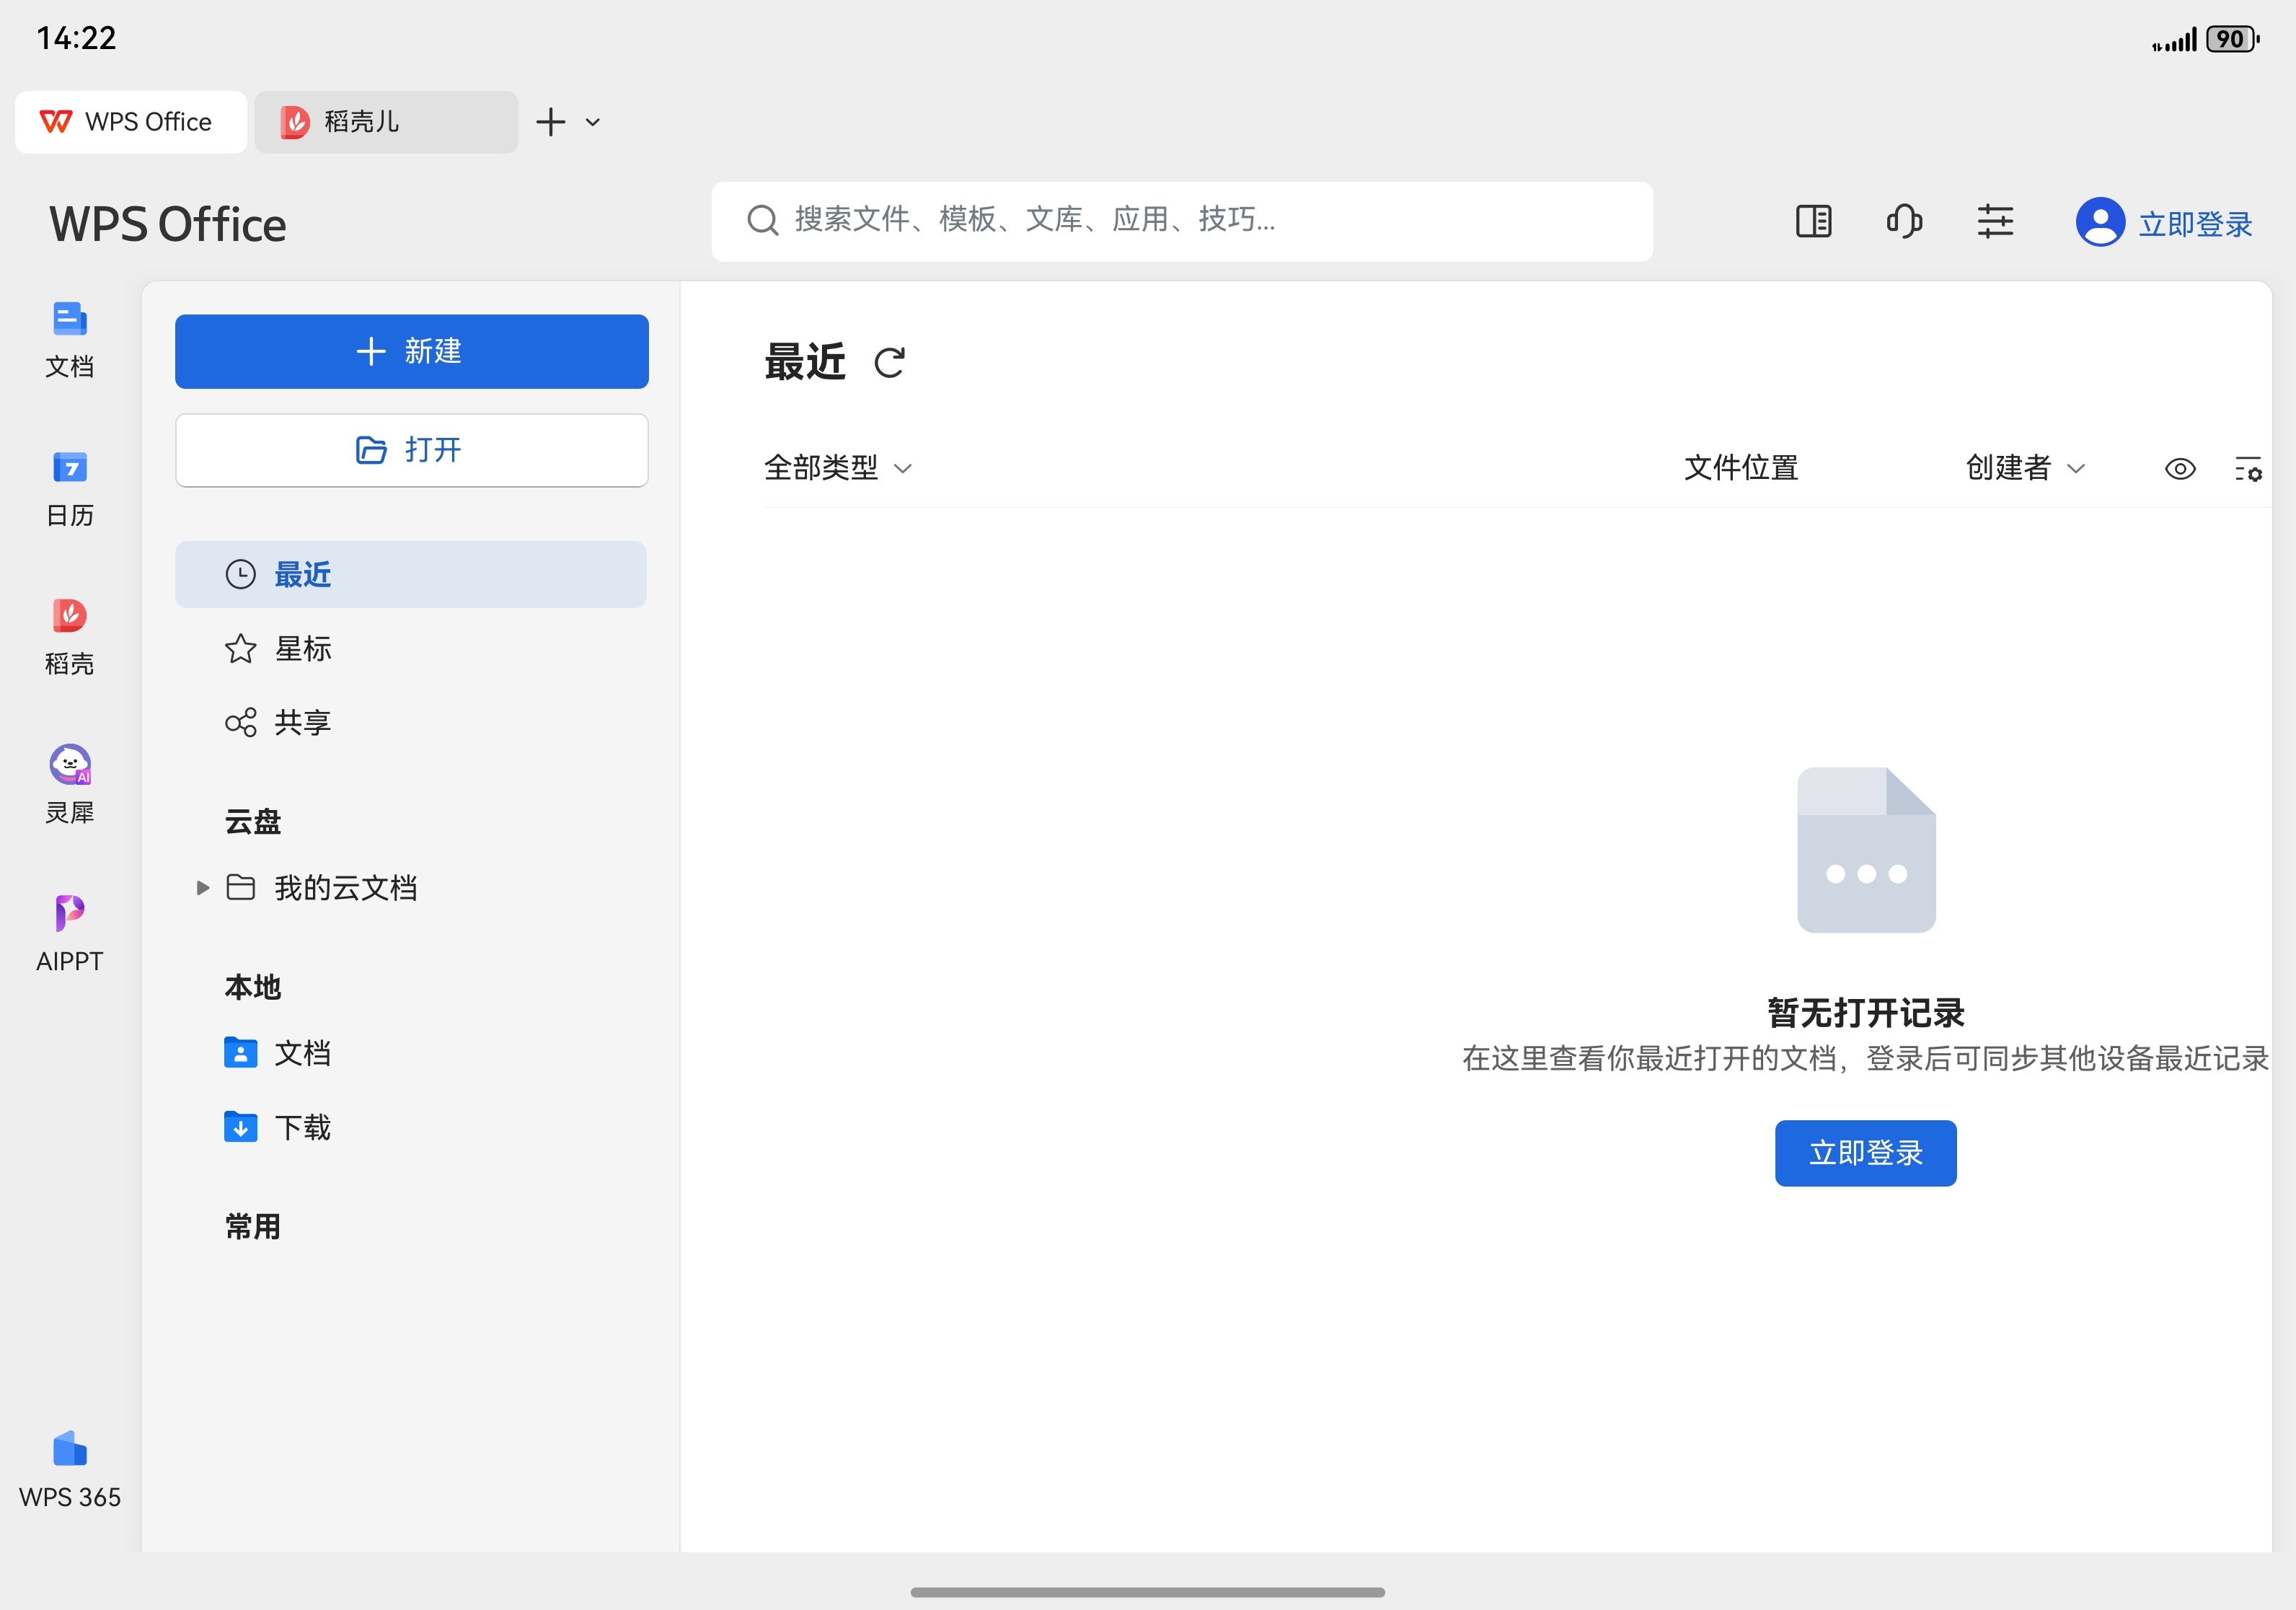The width and height of the screenshot is (2296, 1610).
Task: Launch the 灵犀 AI assistant
Action: pos(69,786)
